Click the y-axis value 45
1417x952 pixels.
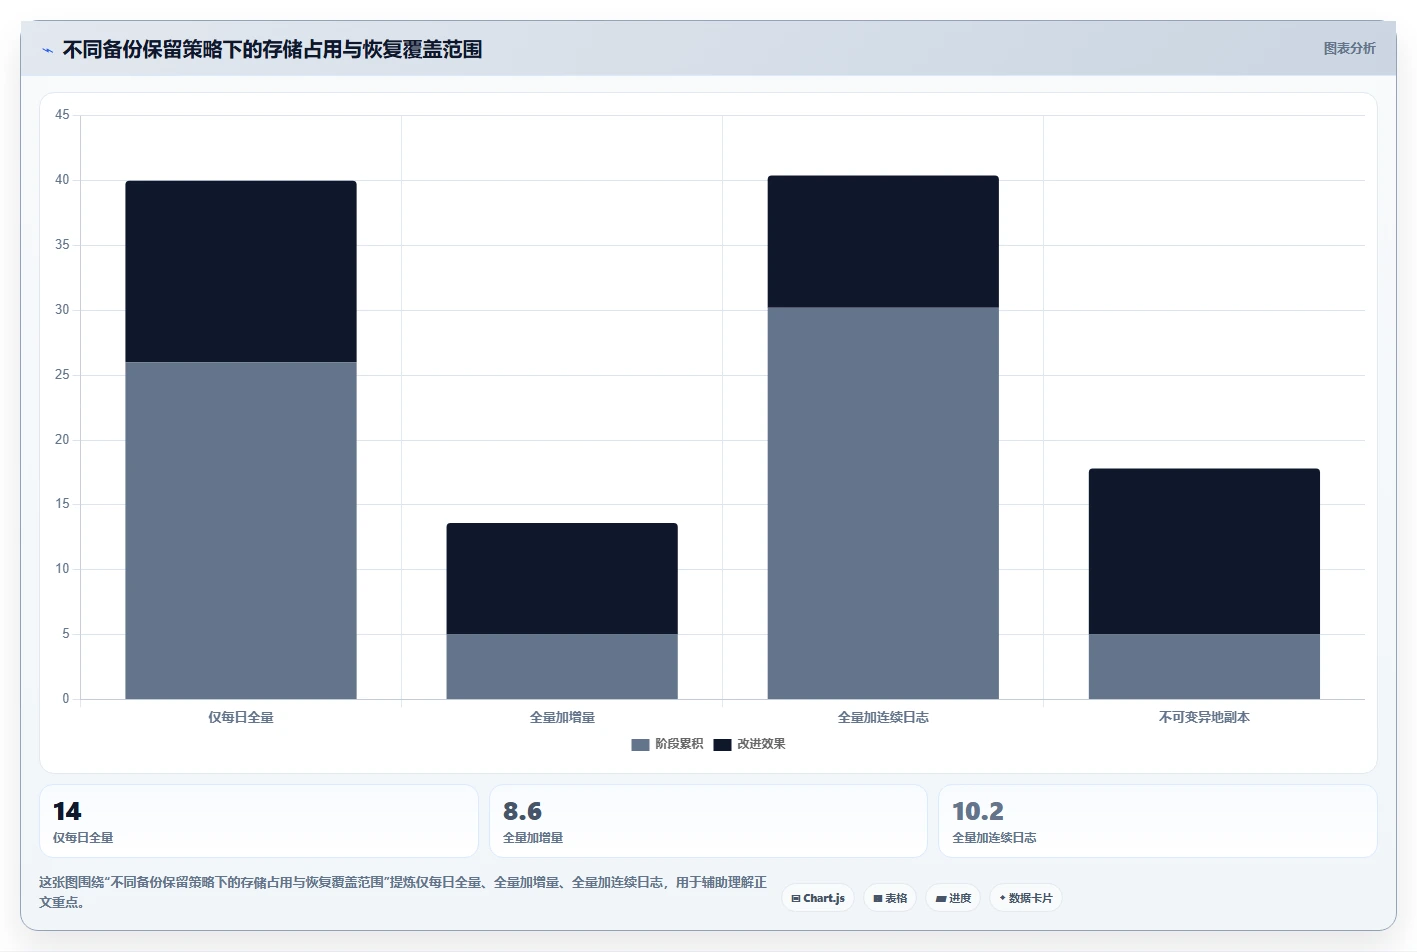click(62, 115)
